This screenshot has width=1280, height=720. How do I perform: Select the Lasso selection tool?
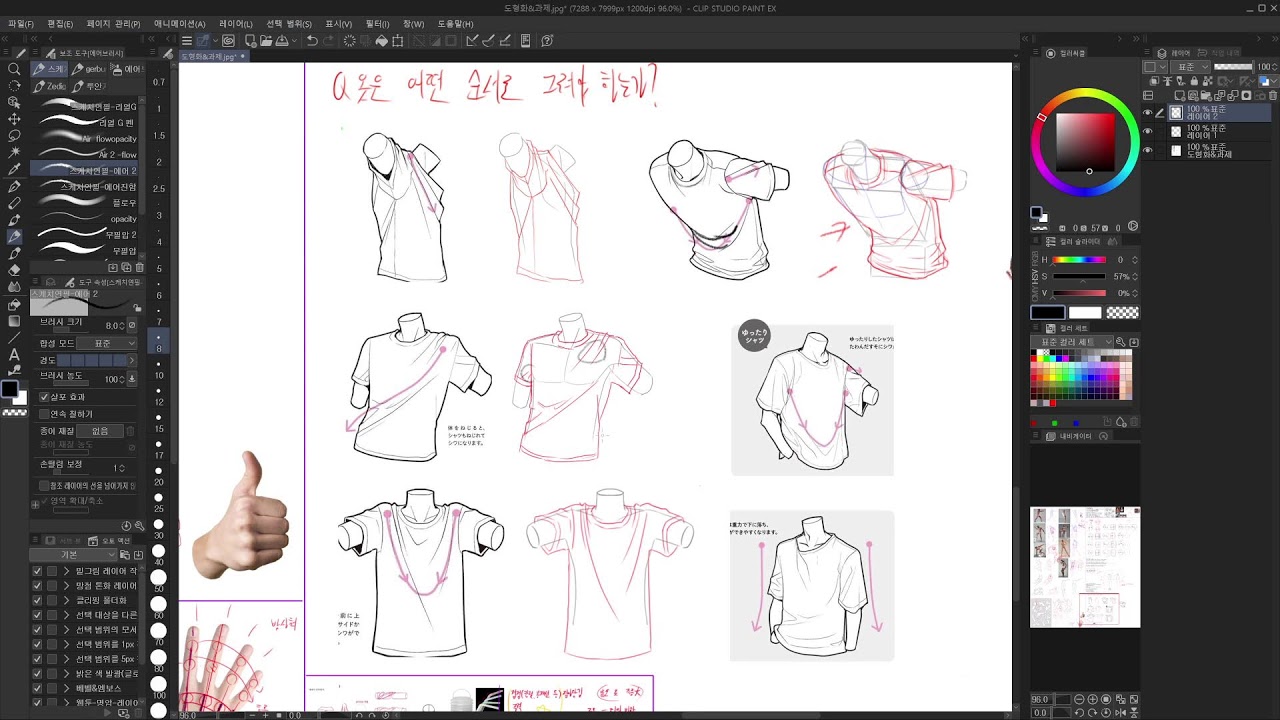click(14, 135)
